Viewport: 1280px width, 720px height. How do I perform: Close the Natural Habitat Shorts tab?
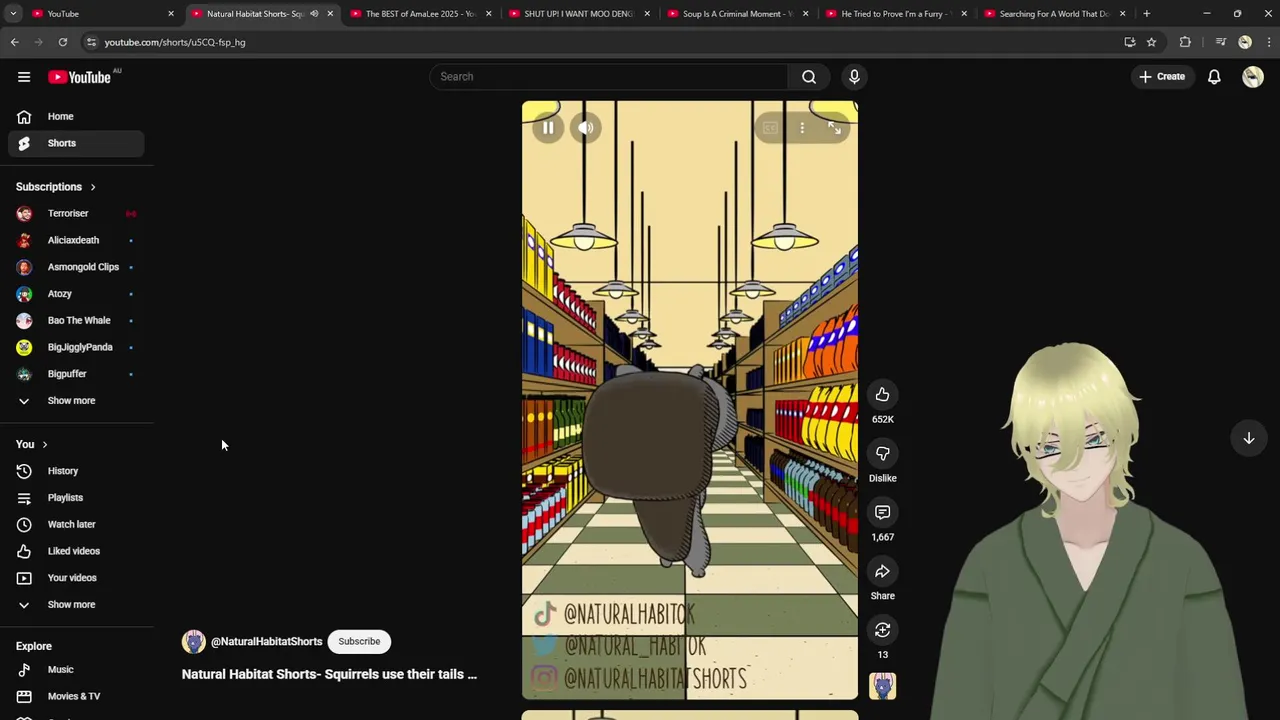(x=330, y=14)
